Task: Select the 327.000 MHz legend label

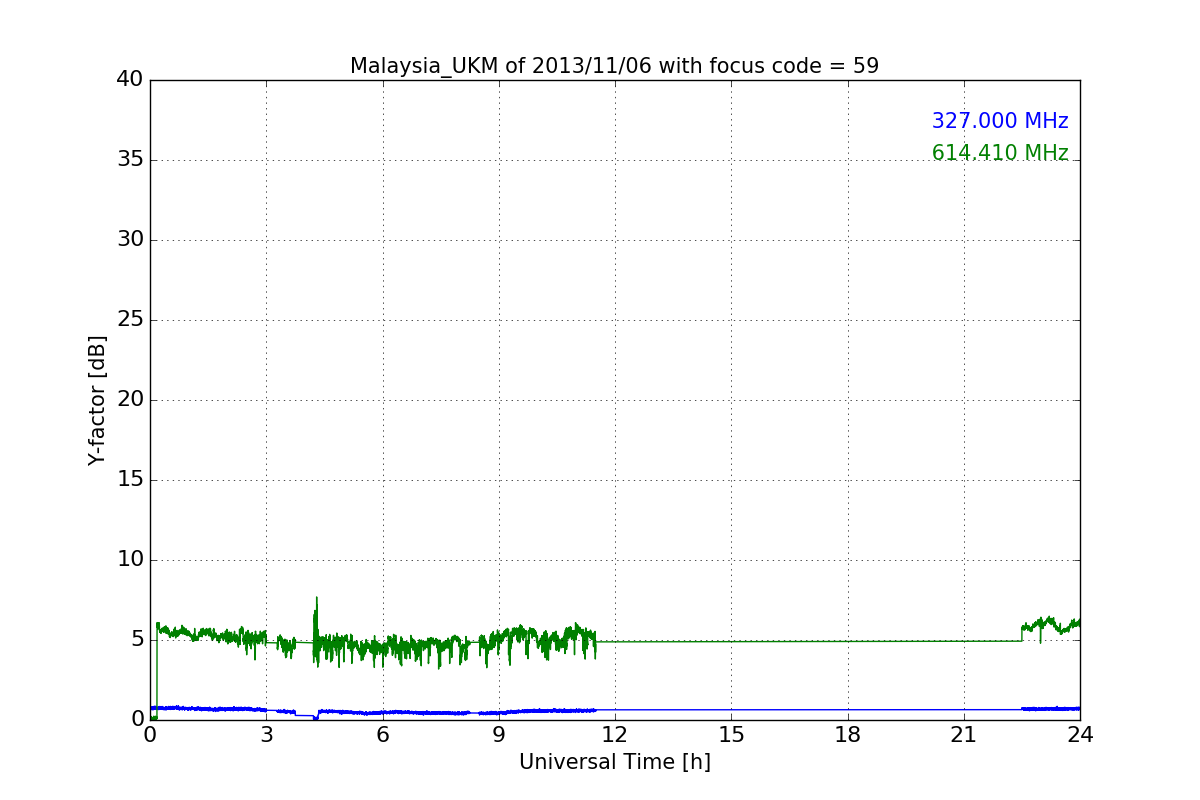Action: [x=1000, y=121]
